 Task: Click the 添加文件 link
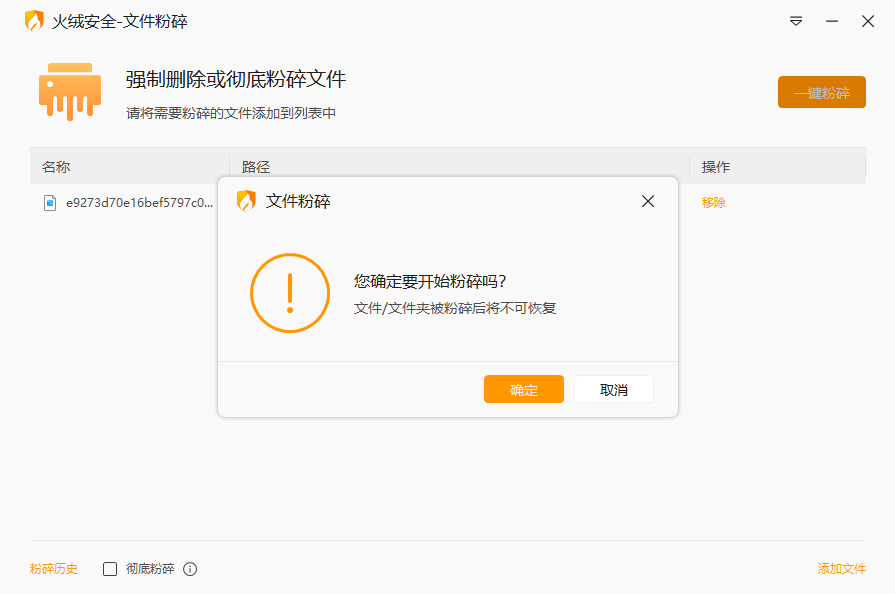coord(842,569)
